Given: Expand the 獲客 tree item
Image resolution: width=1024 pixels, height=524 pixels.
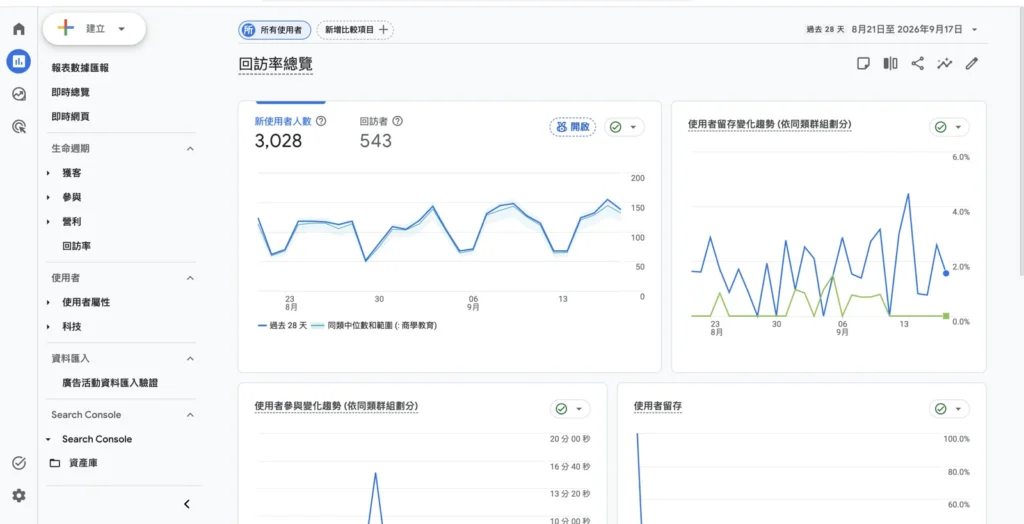Looking at the screenshot, I should 48,173.
